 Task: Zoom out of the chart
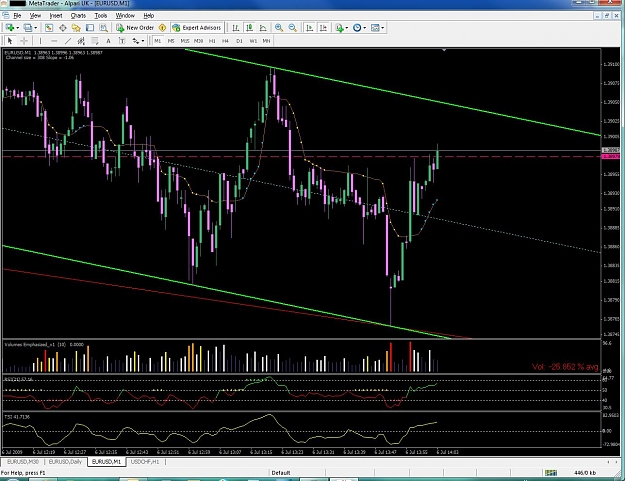point(293,28)
